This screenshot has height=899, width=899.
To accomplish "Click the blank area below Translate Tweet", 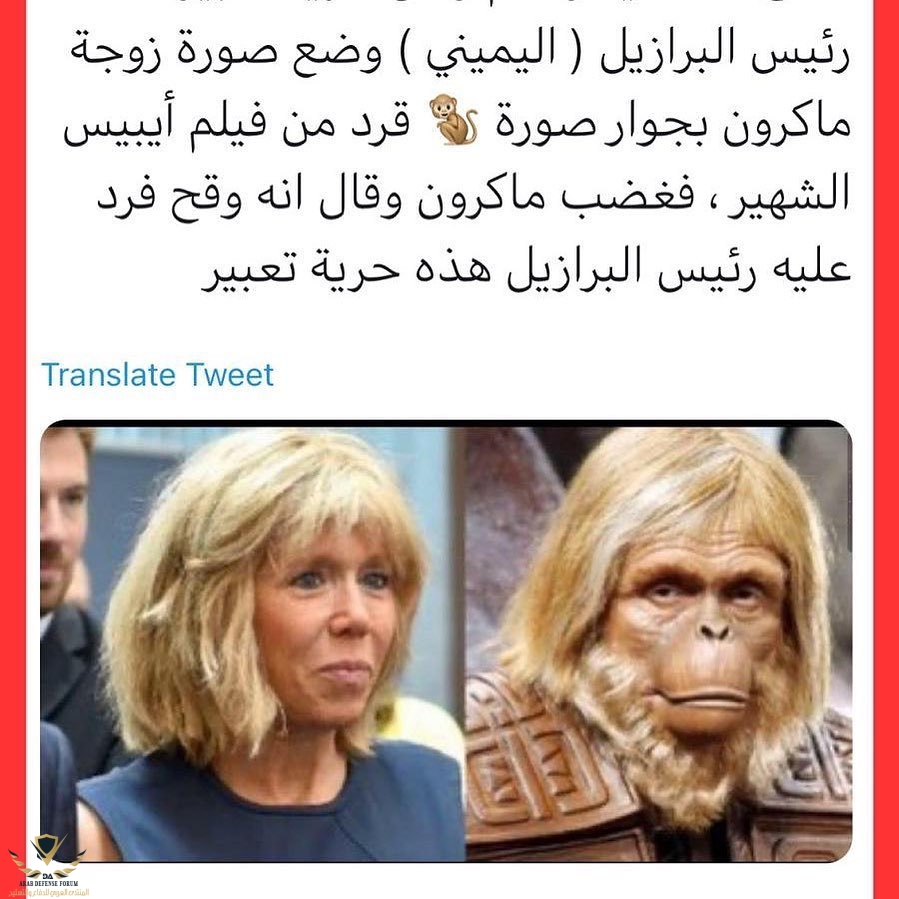I will coord(447,405).
